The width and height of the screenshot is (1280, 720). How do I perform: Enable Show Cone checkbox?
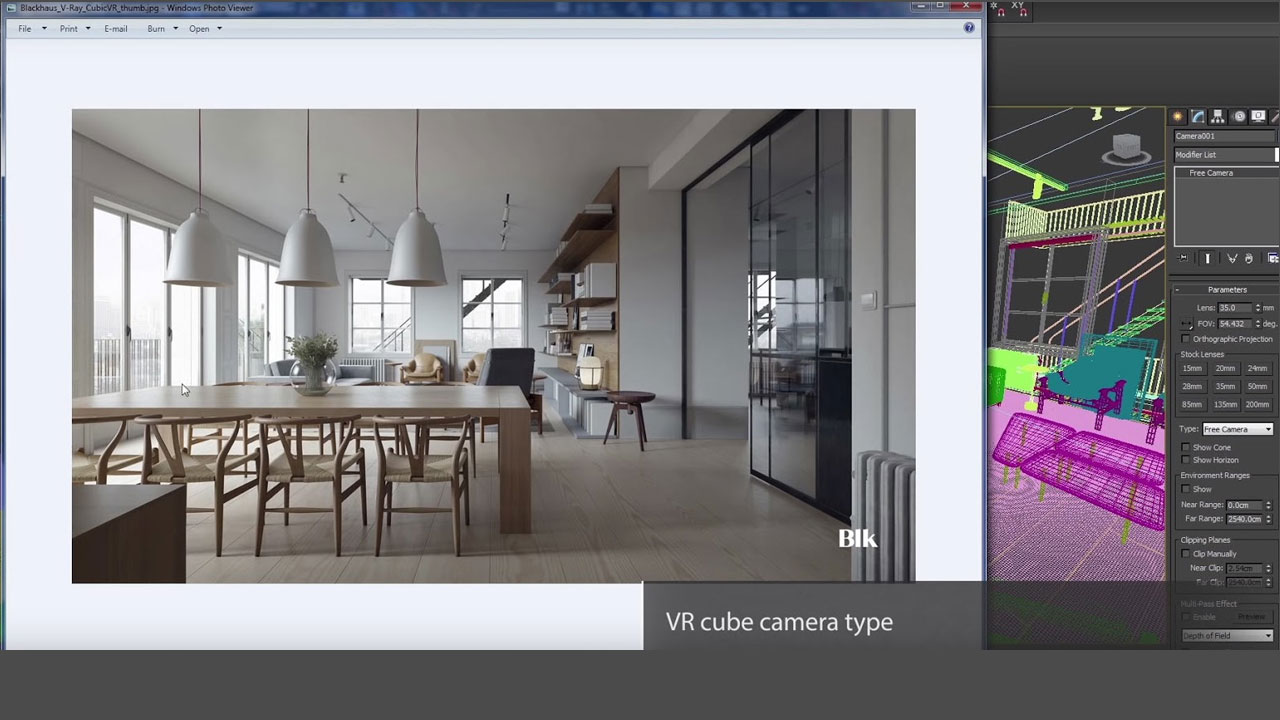point(1187,447)
